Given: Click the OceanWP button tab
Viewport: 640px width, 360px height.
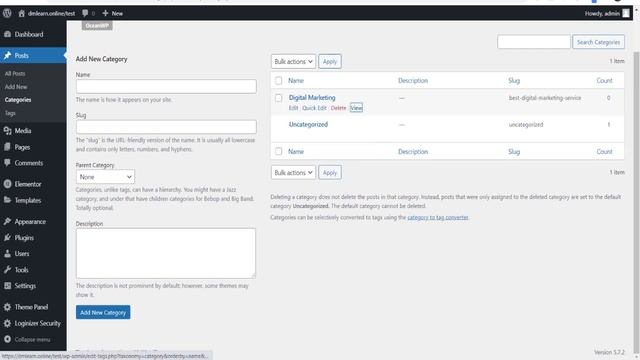Looking at the screenshot, I should click(97, 25).
